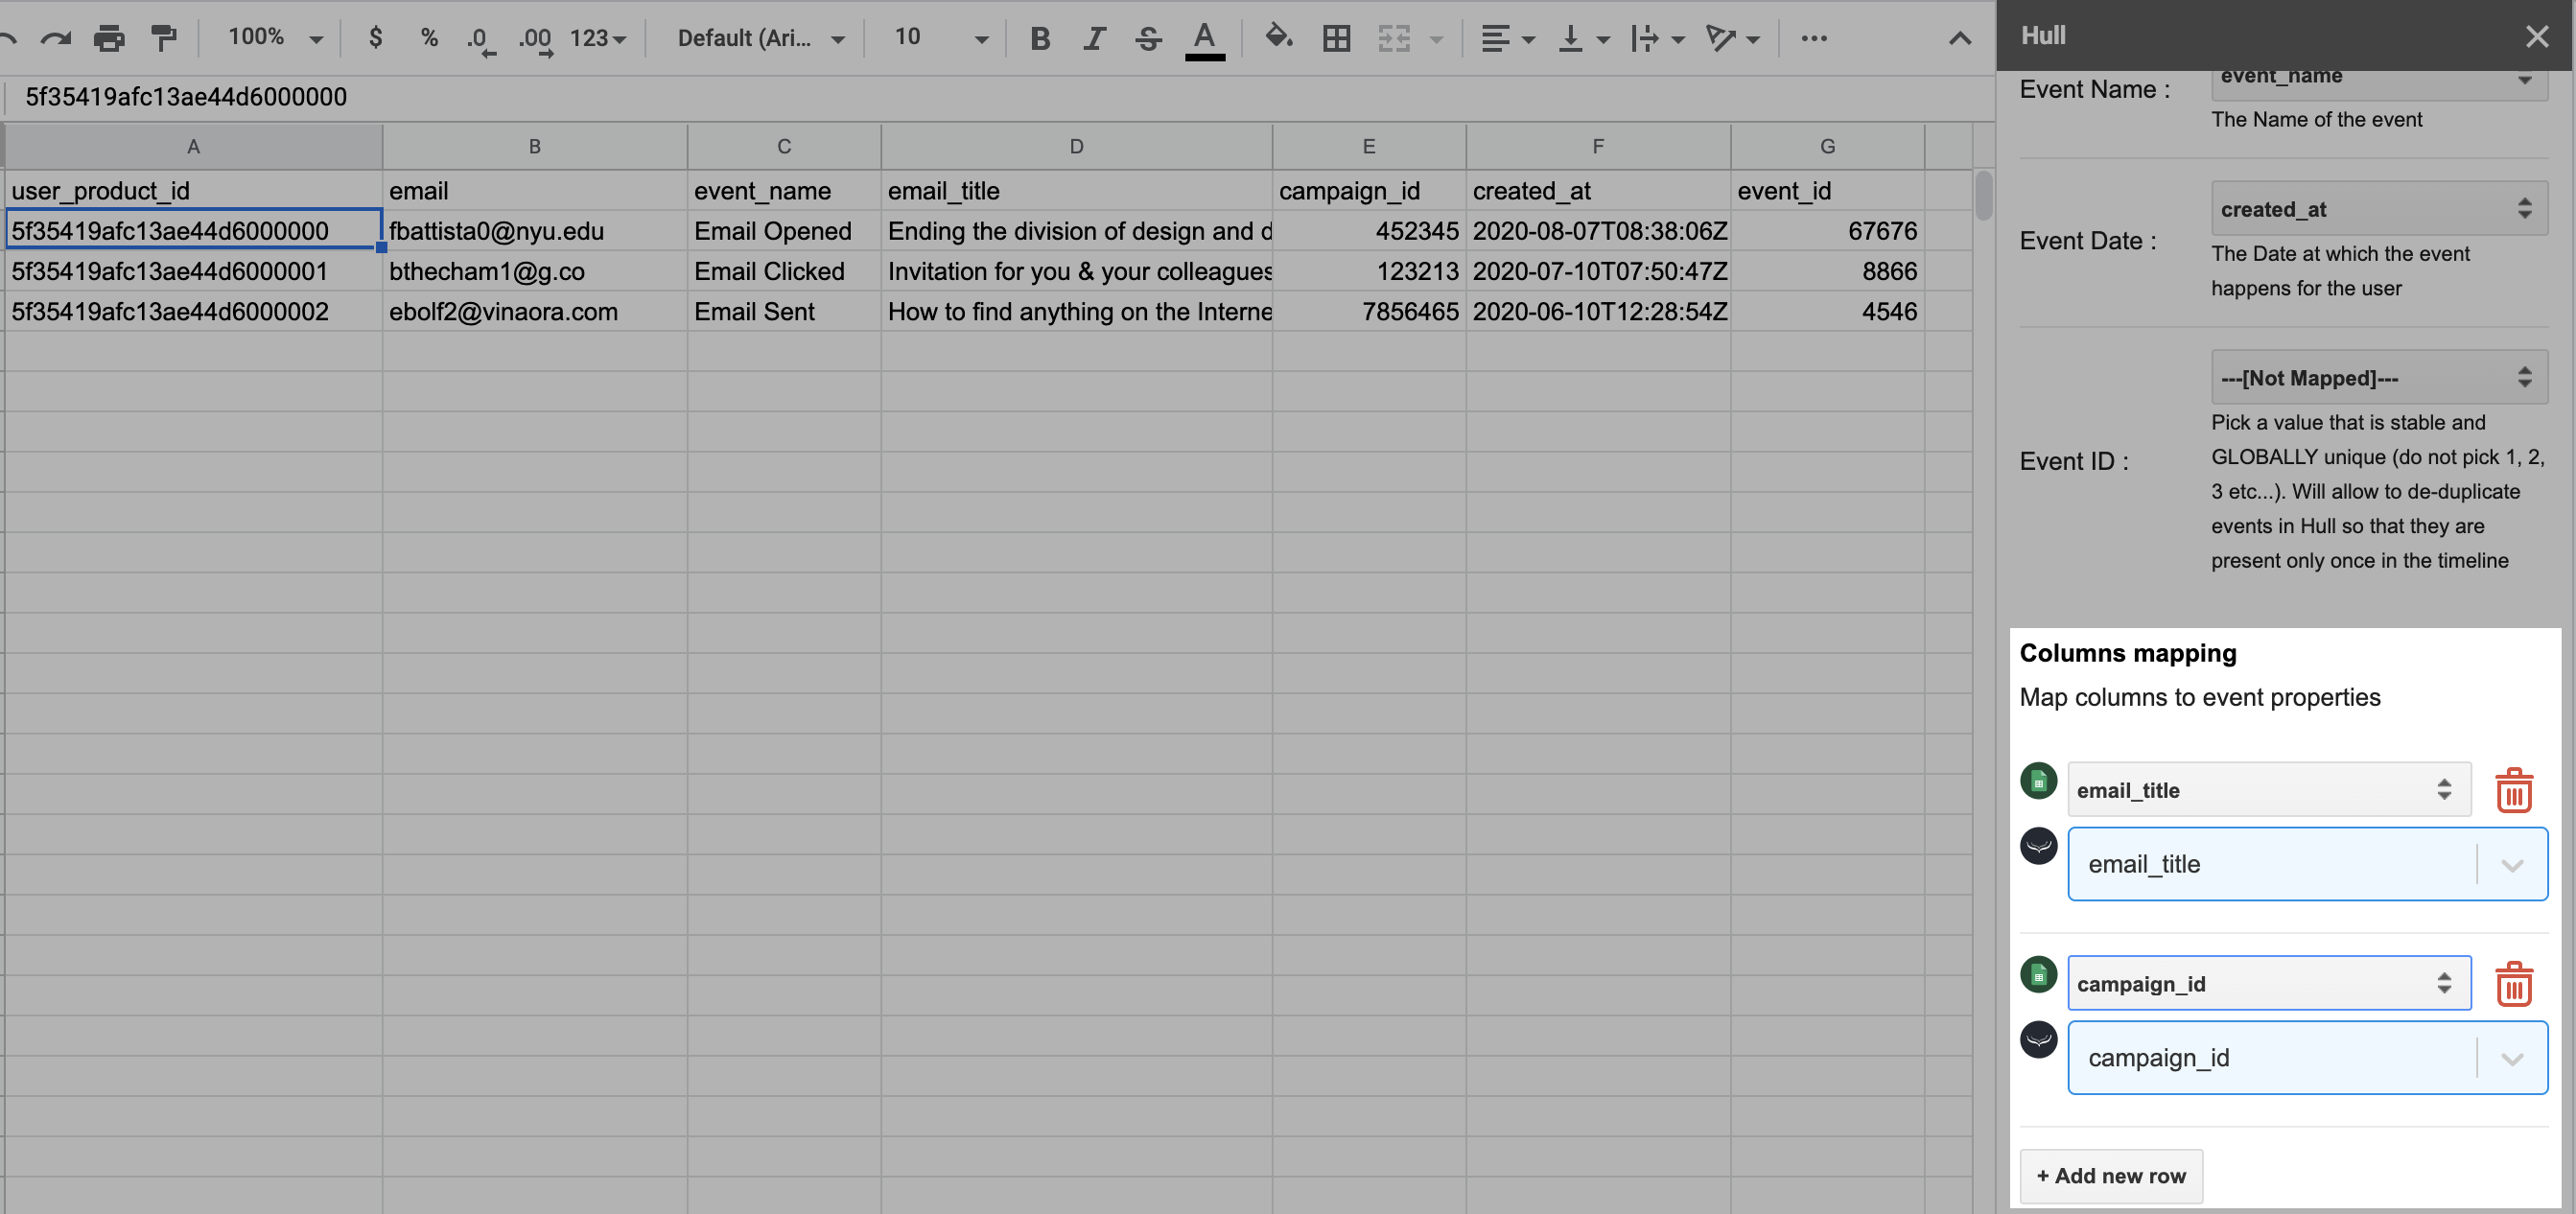This screenshot has height=1214, width=2576.
Task: Collapse the toolbar with up arrow
Action: 1959,38
